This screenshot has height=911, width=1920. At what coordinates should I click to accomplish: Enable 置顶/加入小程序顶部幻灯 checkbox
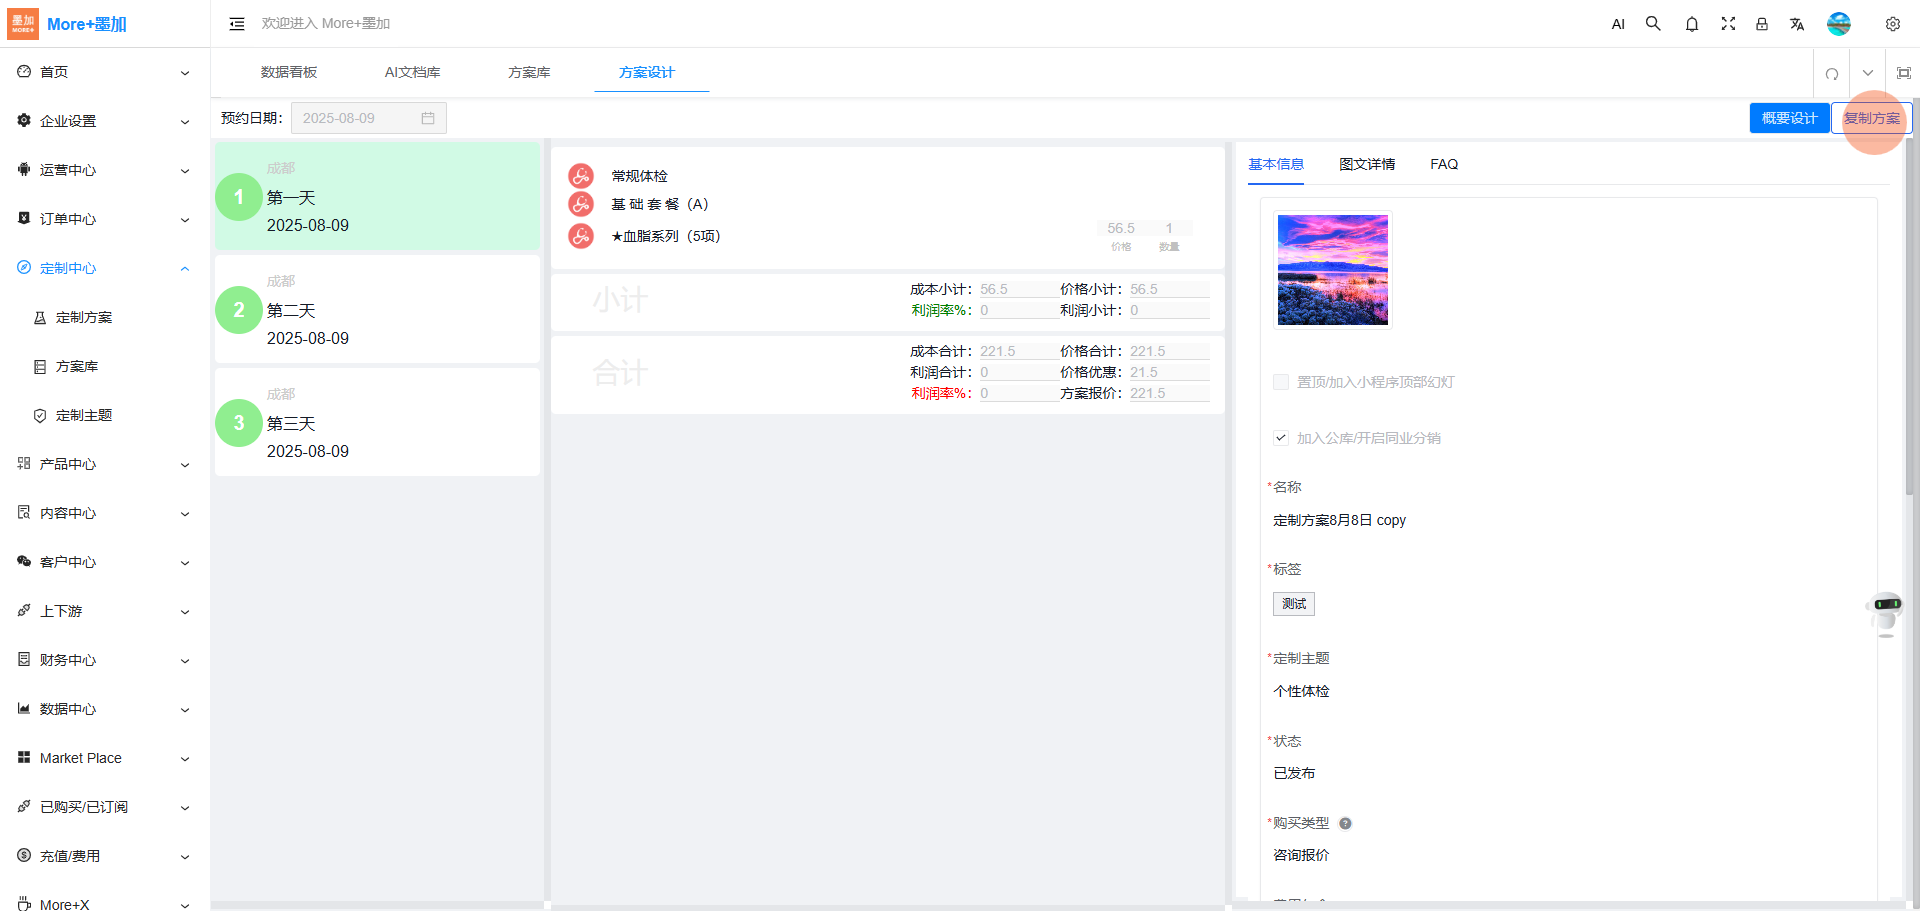1281,382
